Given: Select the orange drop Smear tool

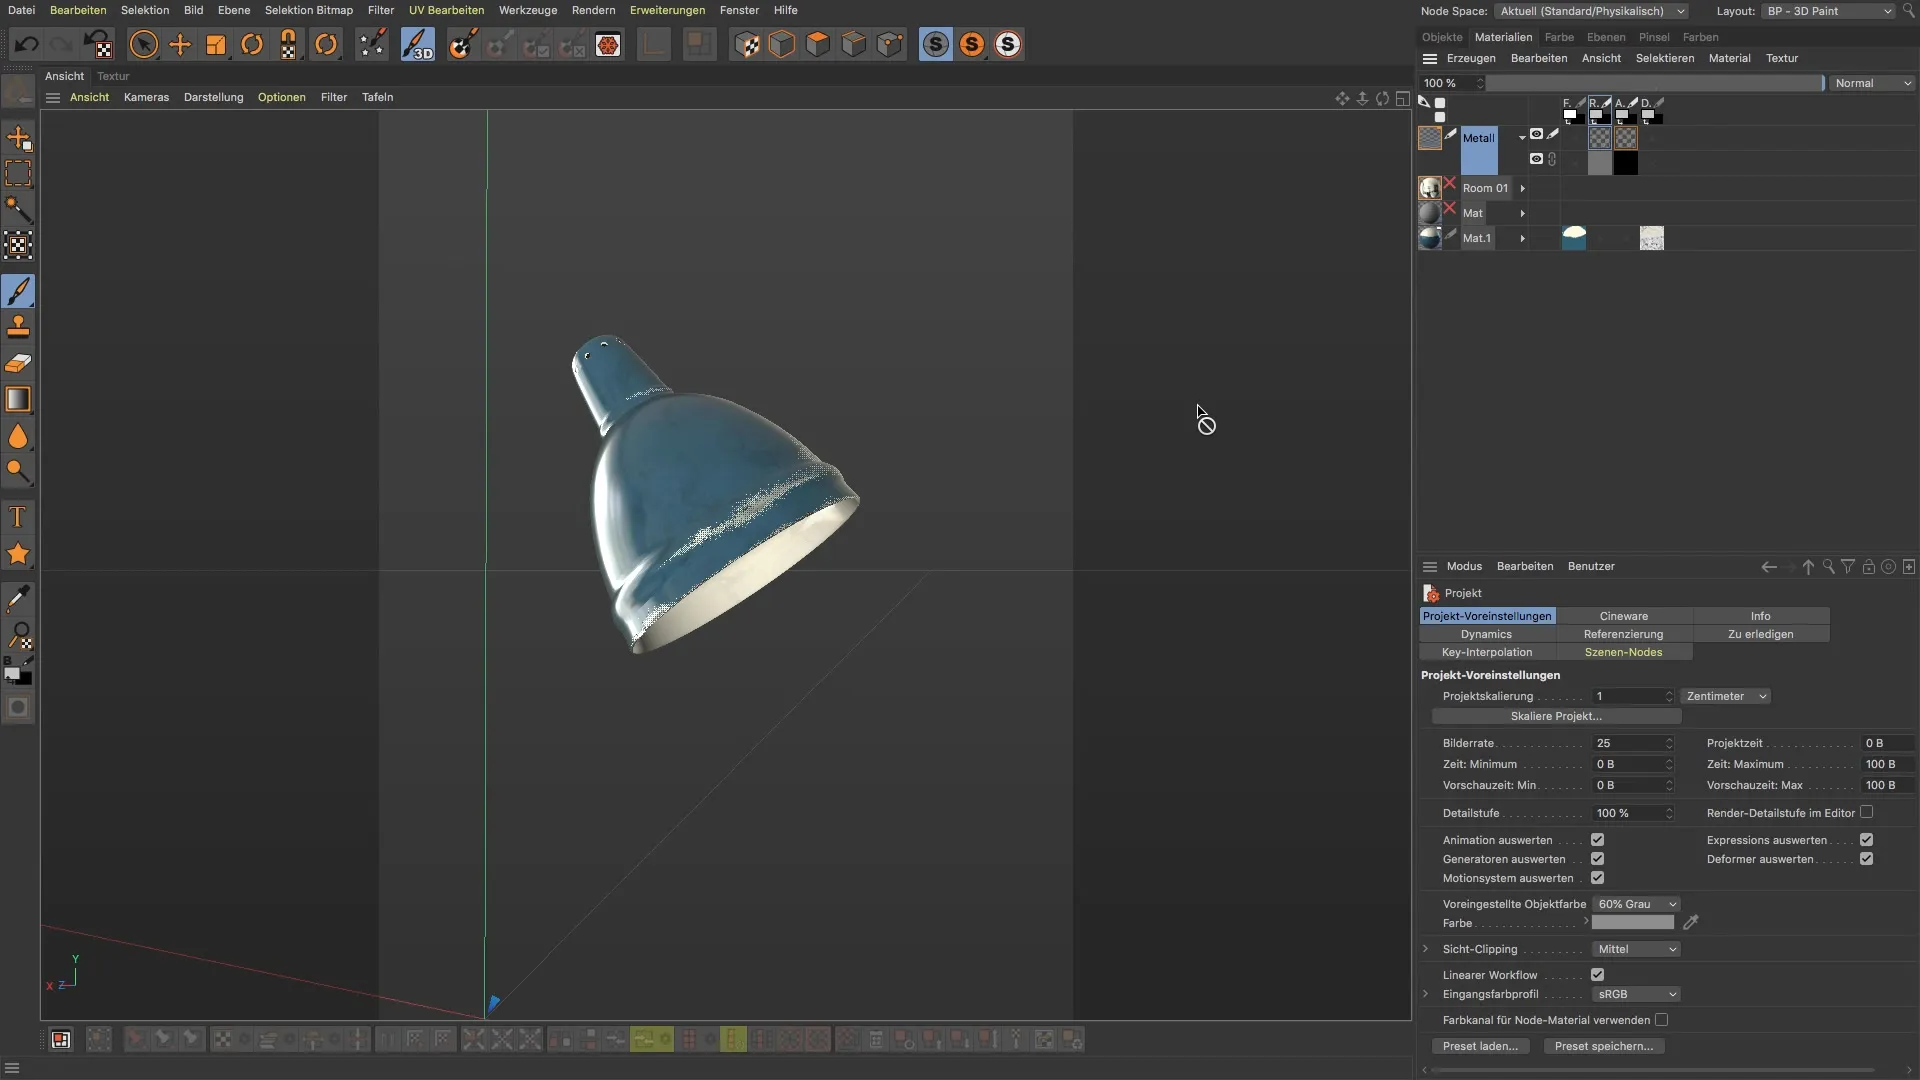Looking at the screenshot, I should [18, 436].
